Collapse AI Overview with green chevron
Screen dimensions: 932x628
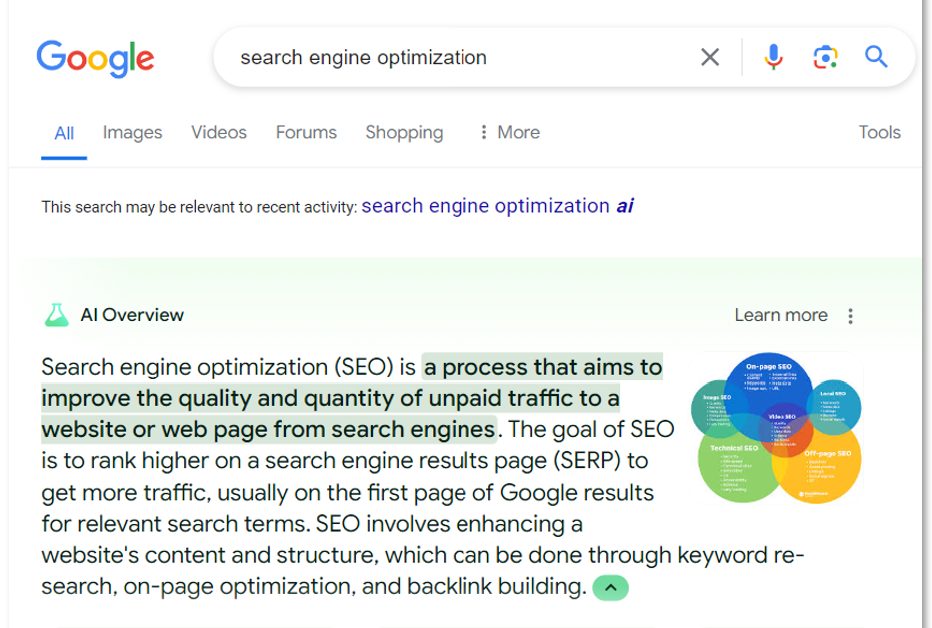click(x=610, y=588)
